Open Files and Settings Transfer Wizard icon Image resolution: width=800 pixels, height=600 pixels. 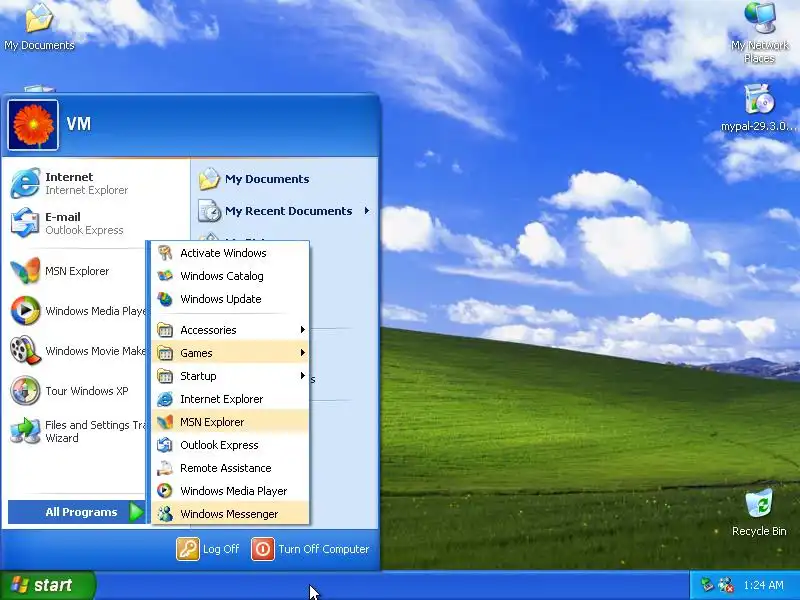tap(25, 431)
